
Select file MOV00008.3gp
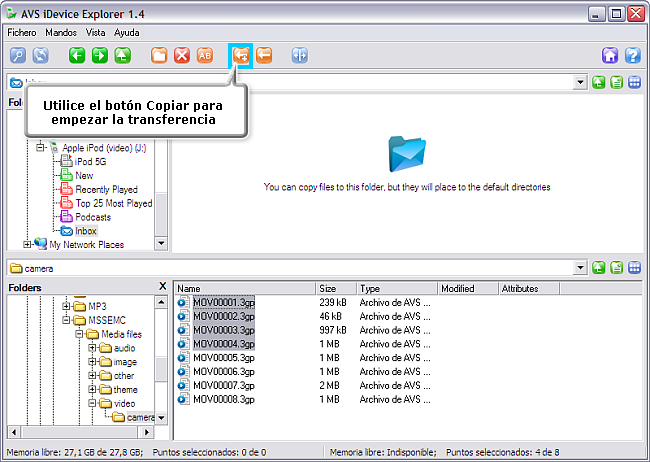coord(224,399)
